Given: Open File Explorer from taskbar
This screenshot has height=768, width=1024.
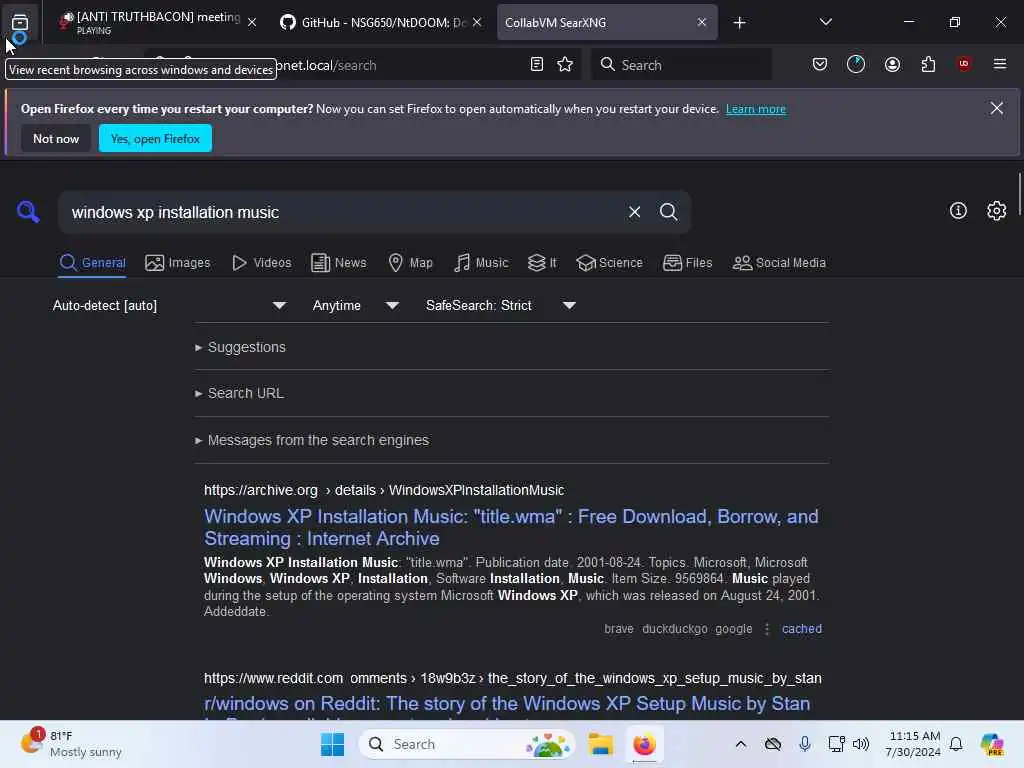Looking at the screenshot, I should click(600, 744).
